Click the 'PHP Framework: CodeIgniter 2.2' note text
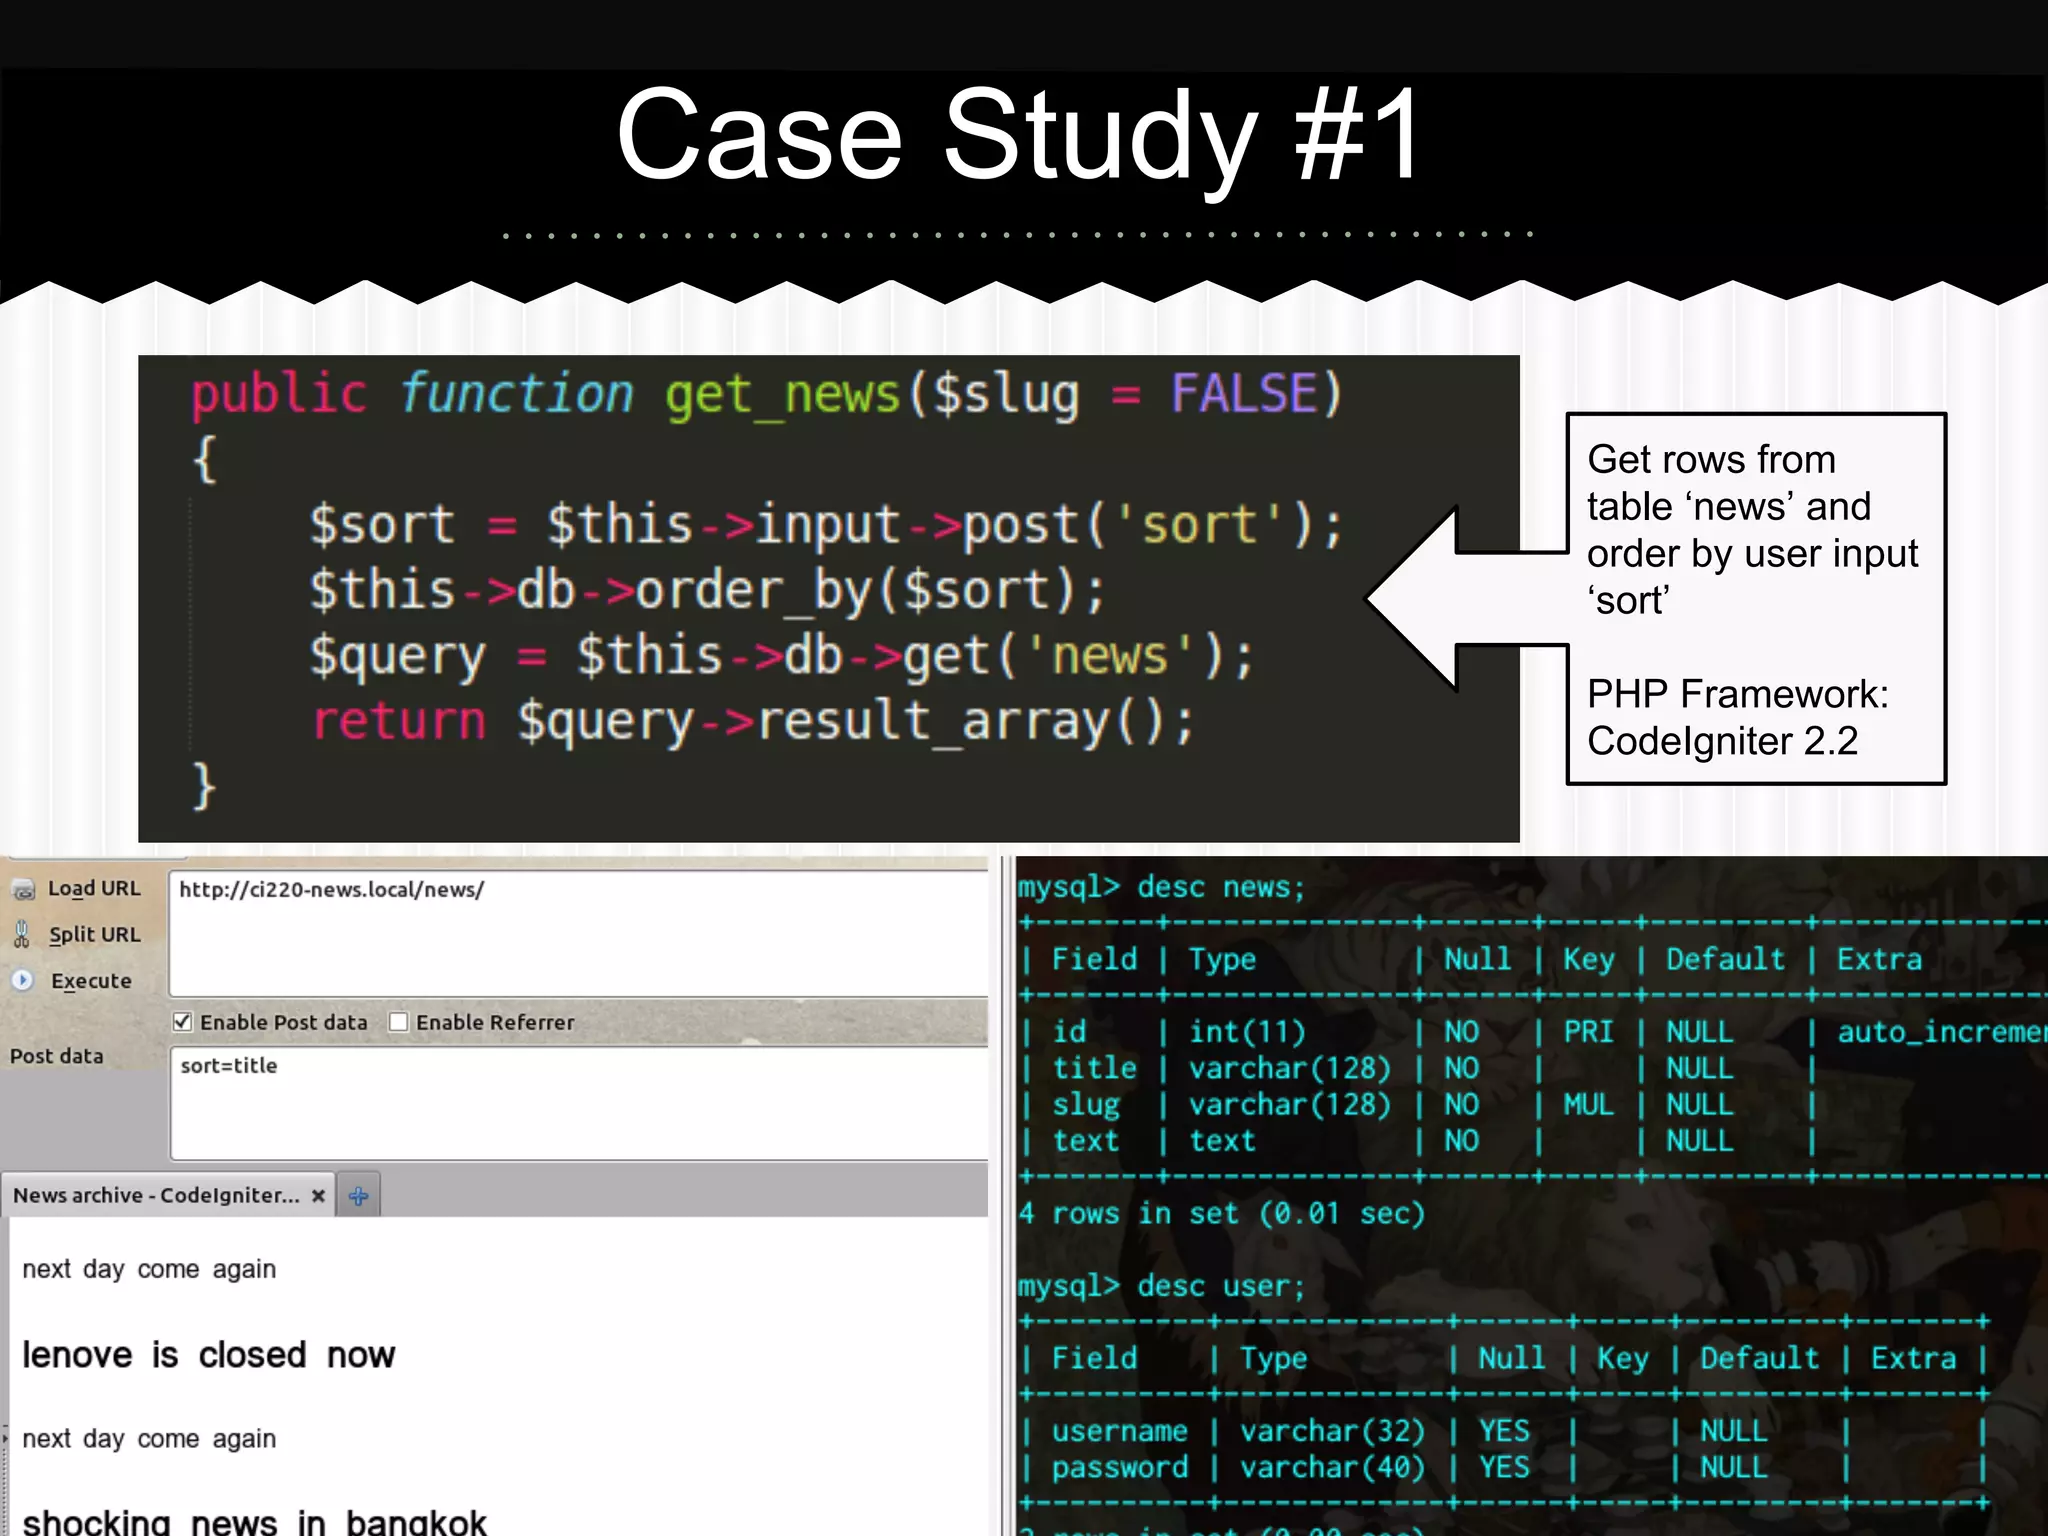The image size is (2048, 1536). (x=1737, y=717)
